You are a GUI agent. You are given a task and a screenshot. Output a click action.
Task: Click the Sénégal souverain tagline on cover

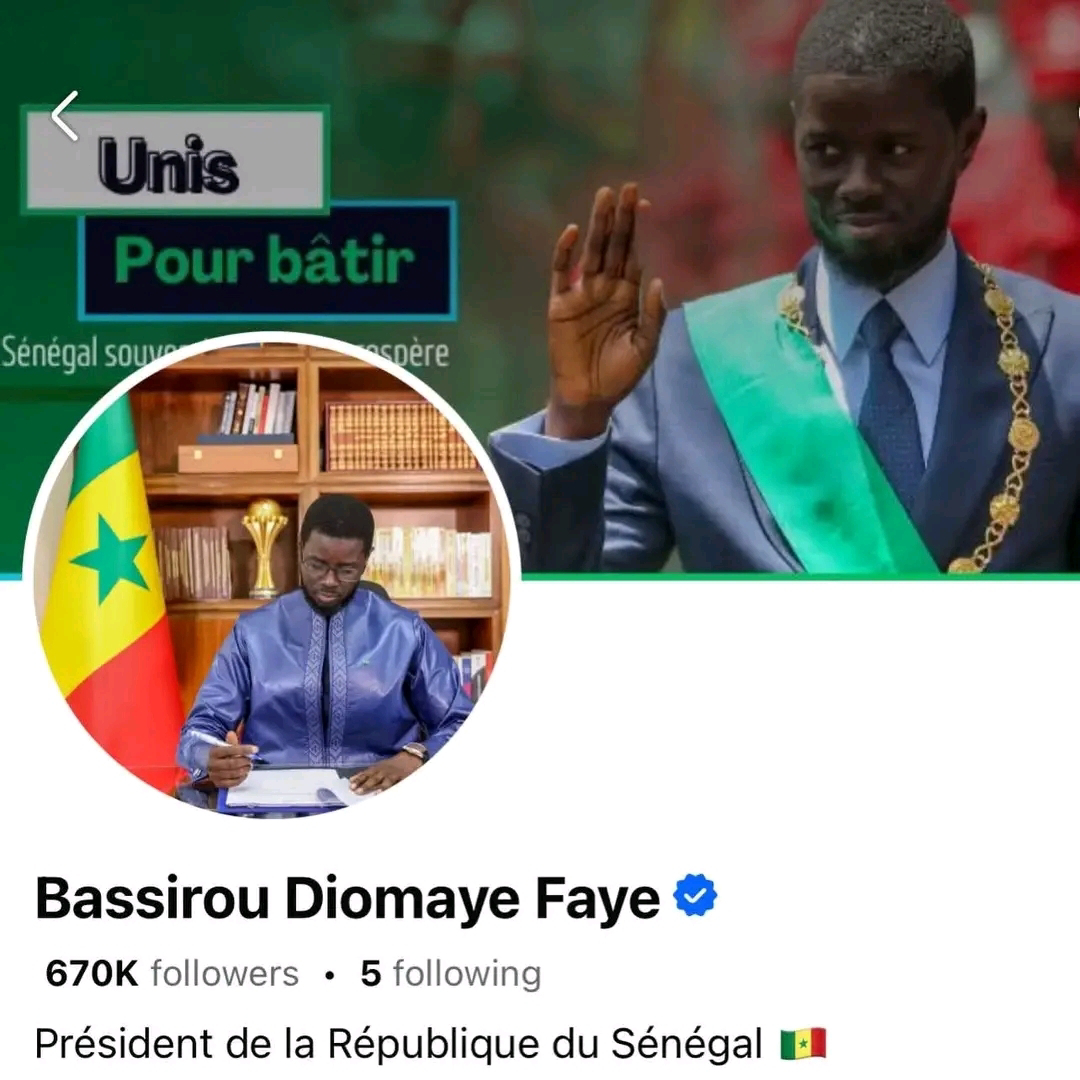coord(225,353)
